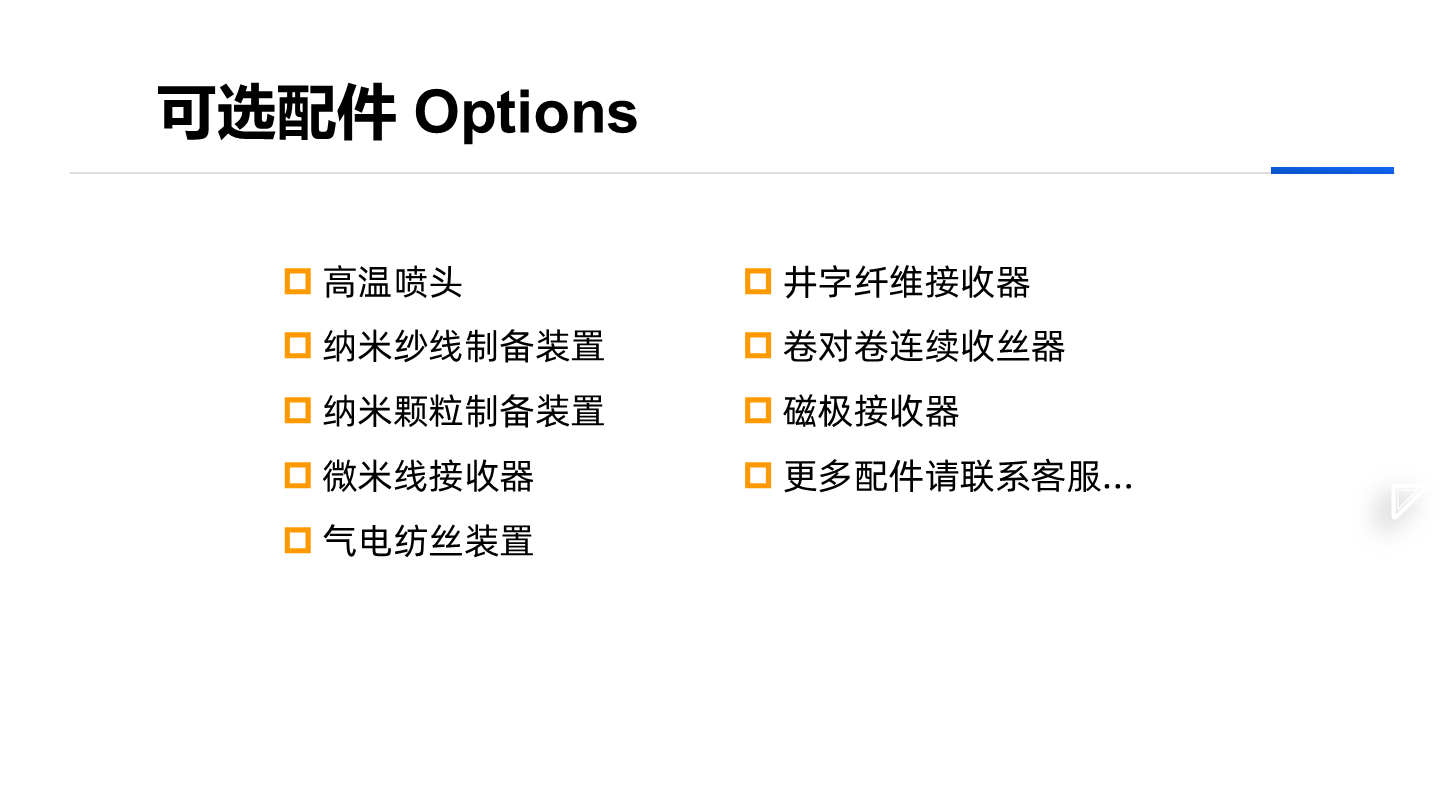Select the orange bullet next to 气电纺丝装置
The height and width of the screenshot is (810, 1440).
pyautogui.click(x=297, y=540)
